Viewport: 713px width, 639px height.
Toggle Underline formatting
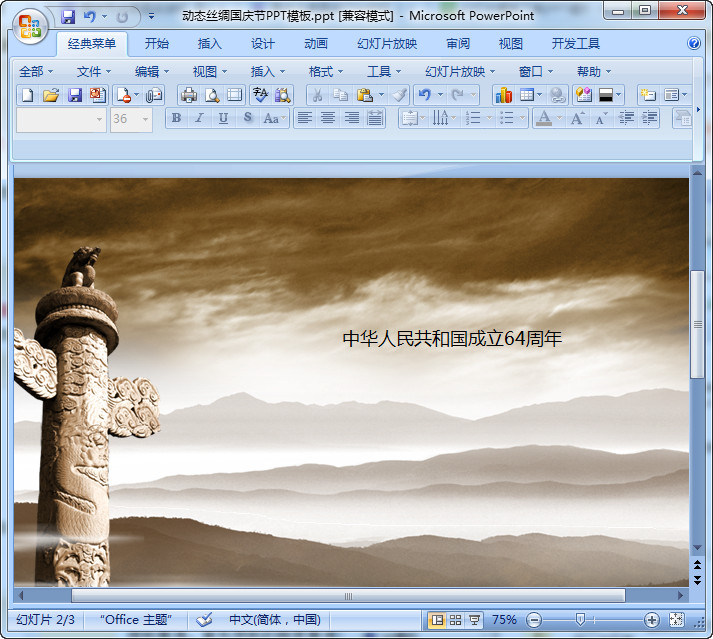pos(222,118)
